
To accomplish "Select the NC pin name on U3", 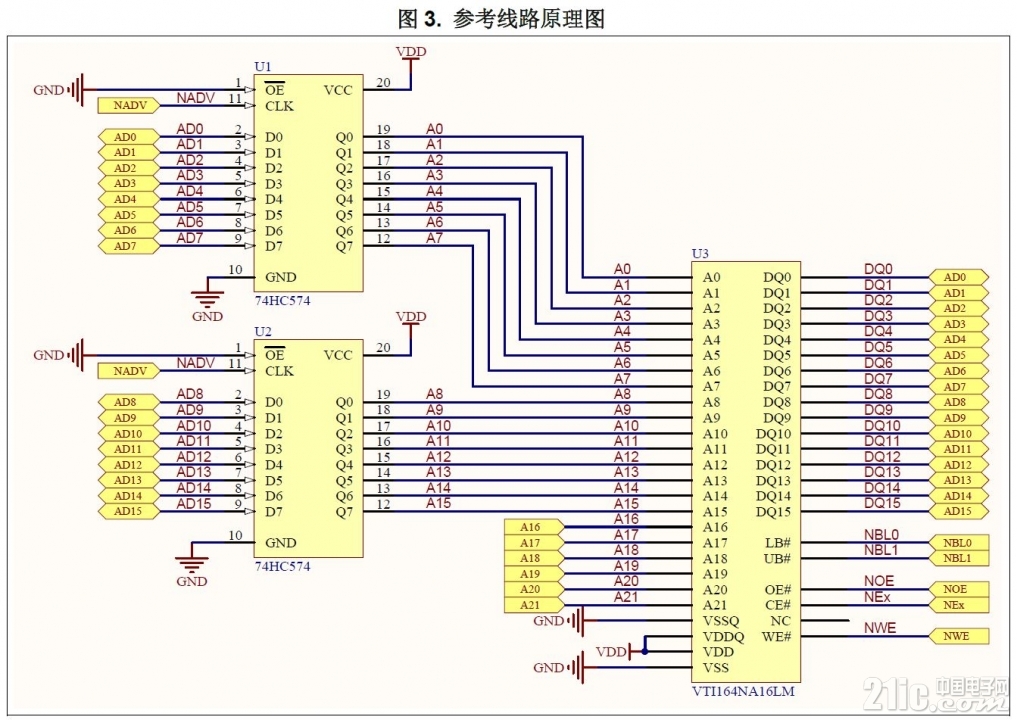I will 780,621.
